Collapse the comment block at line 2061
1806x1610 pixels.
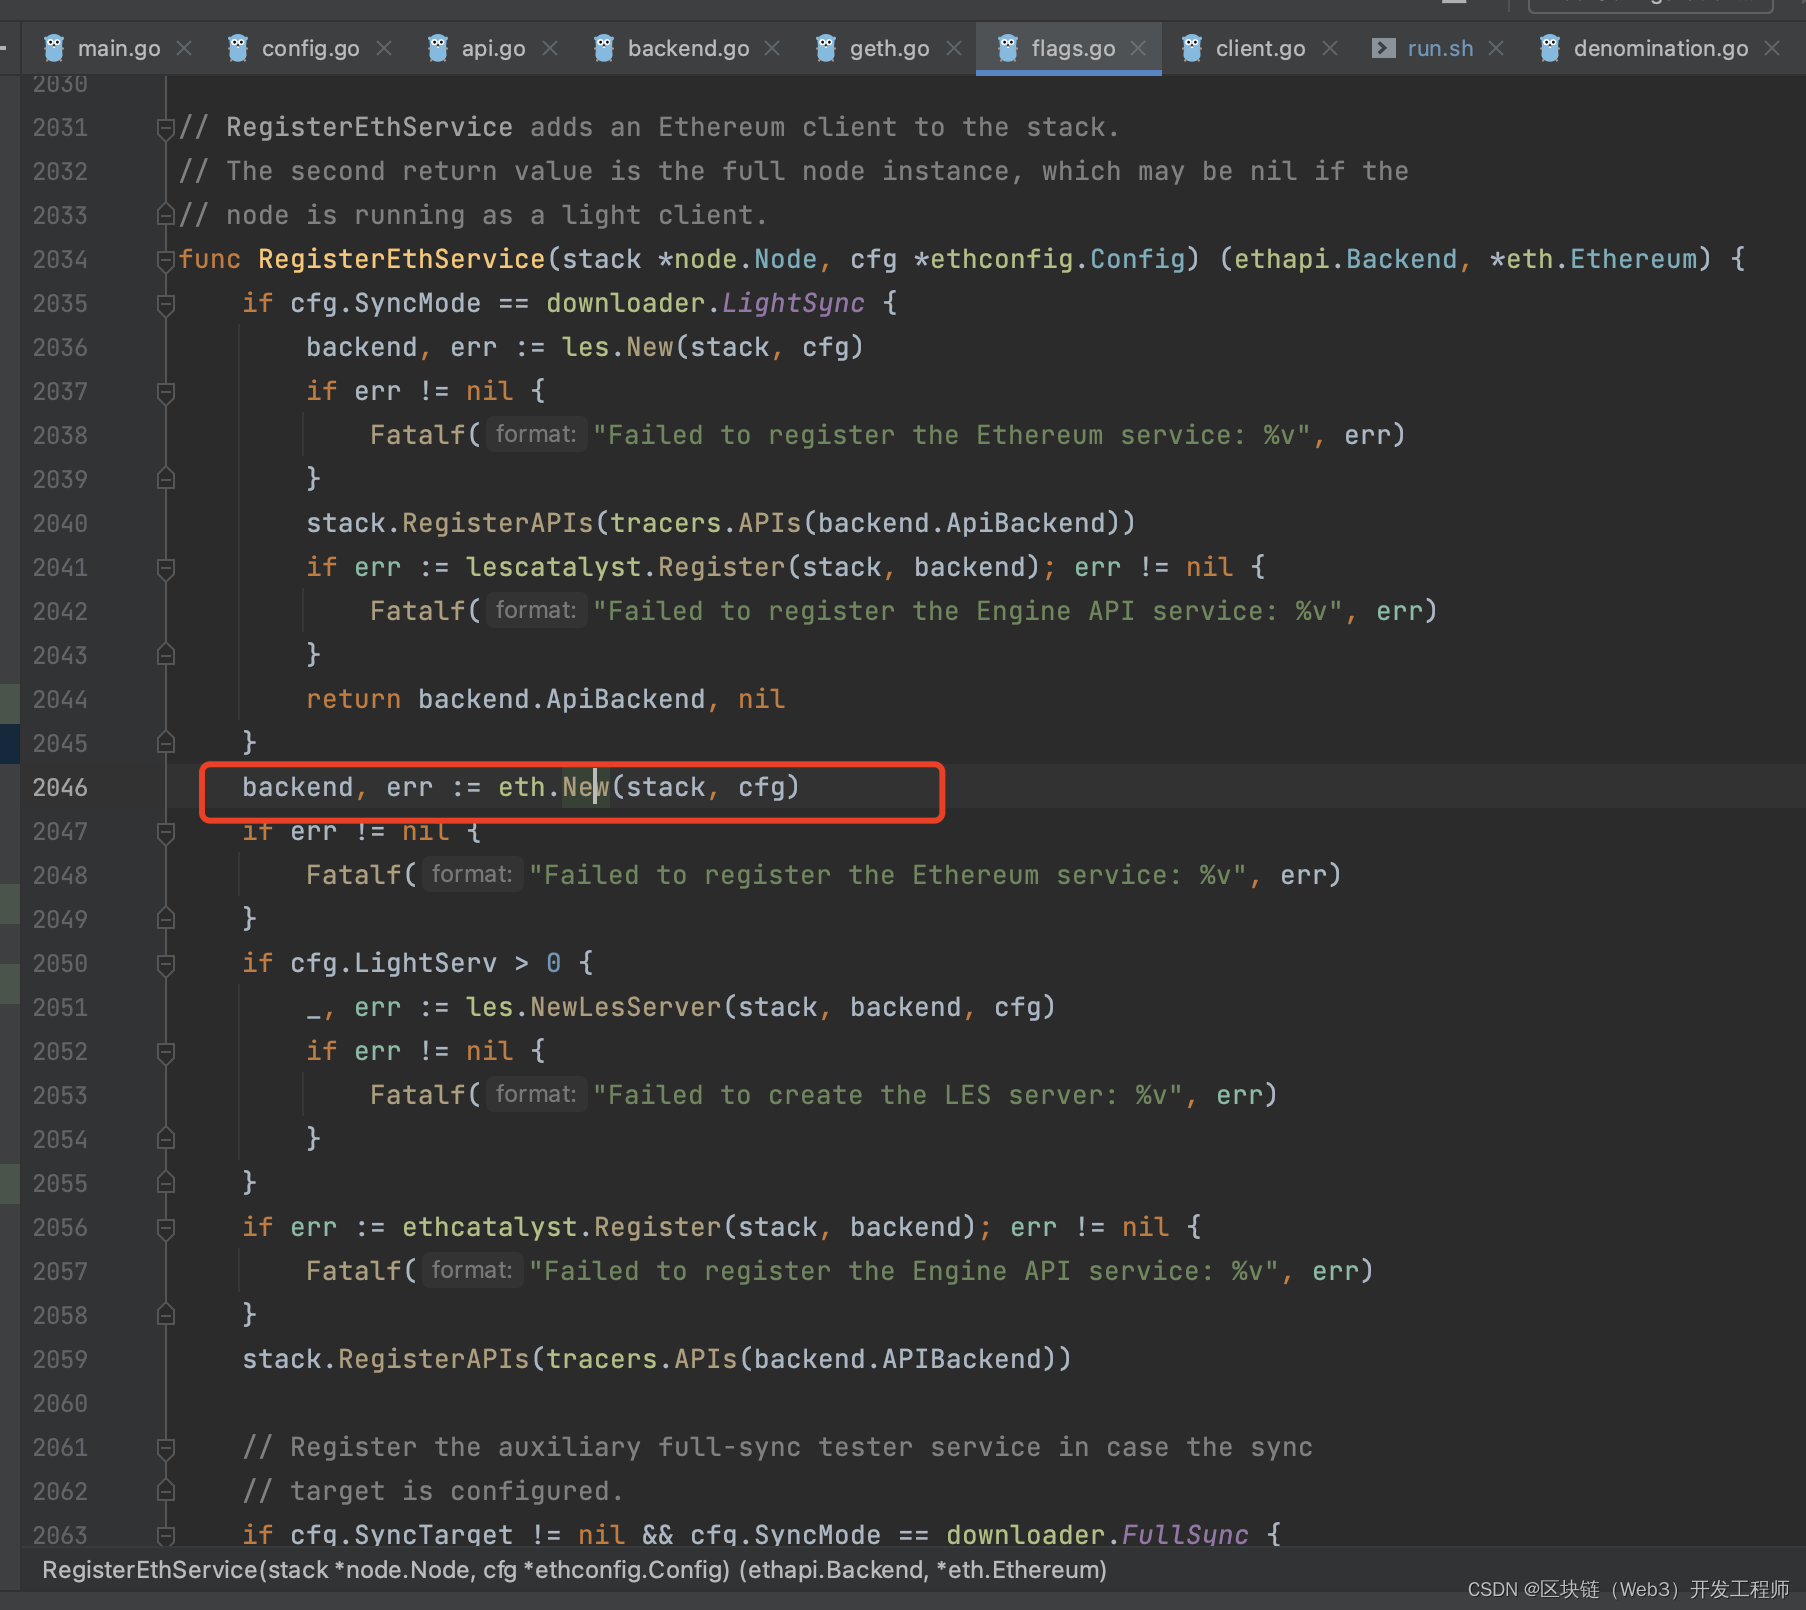[166, 1448]
